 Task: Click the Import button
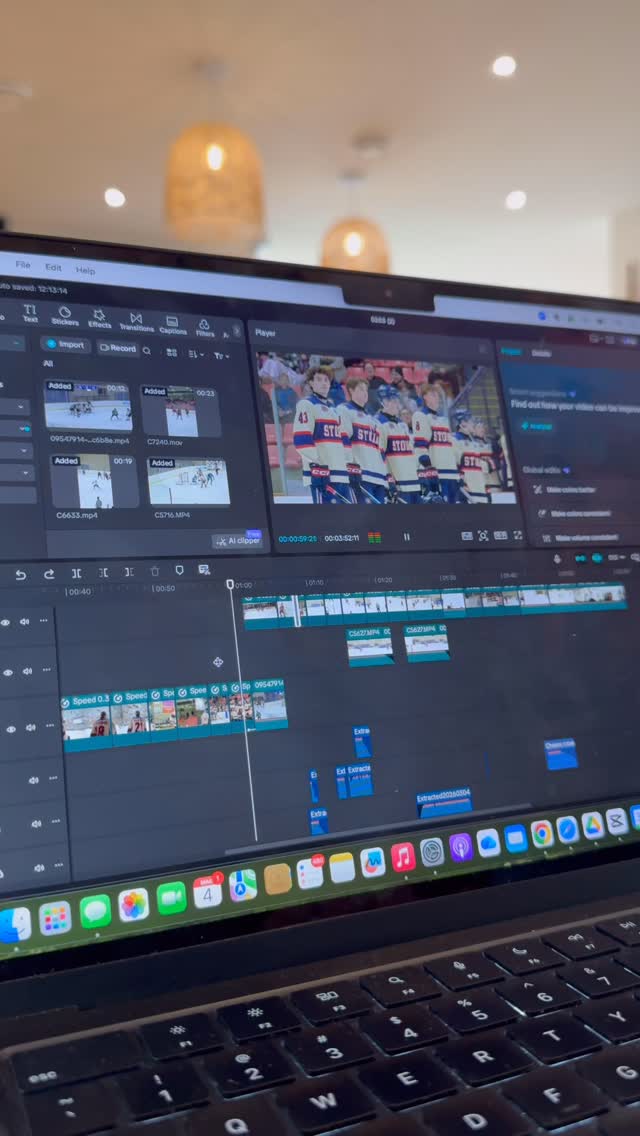coord(65,344)
